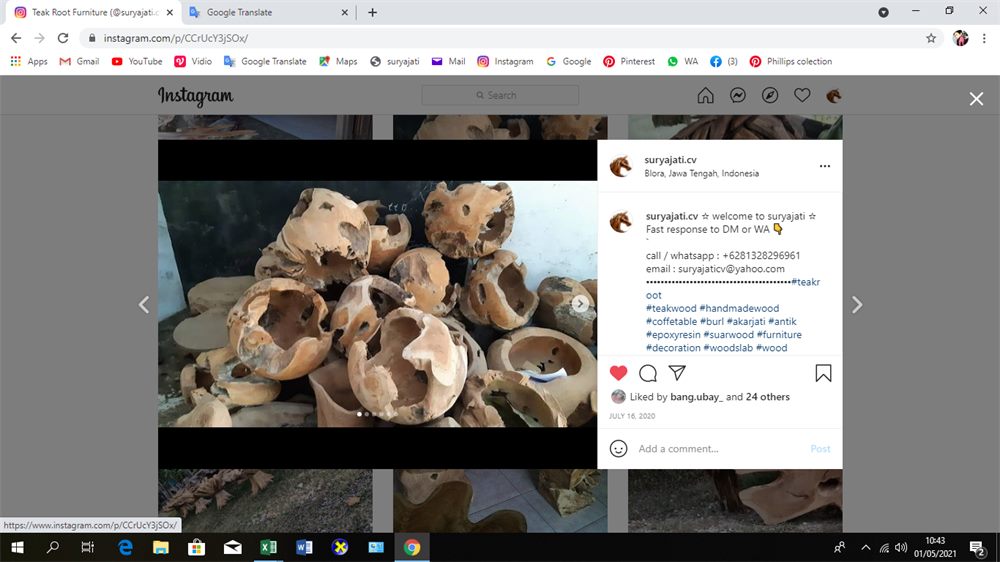Close the Google Translate tab
This screenshot has width=1000, height=562.
[x=344, y=12]
